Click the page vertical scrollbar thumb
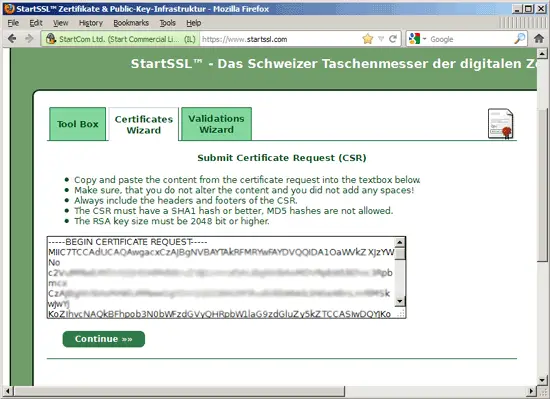 tap(542, 185)
